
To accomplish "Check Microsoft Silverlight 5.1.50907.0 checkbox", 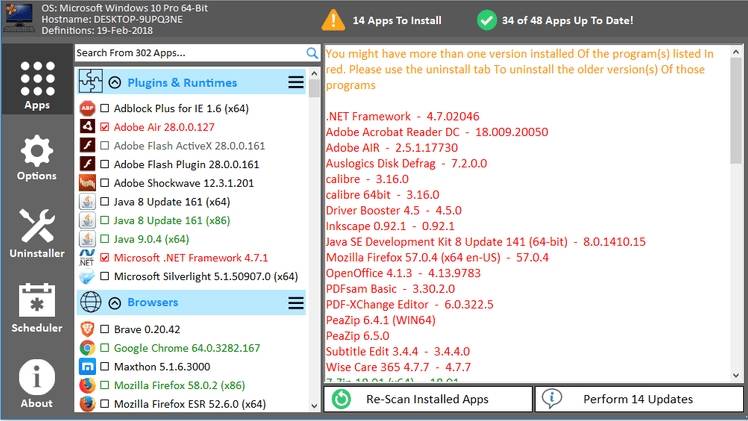I will (104, 277).
